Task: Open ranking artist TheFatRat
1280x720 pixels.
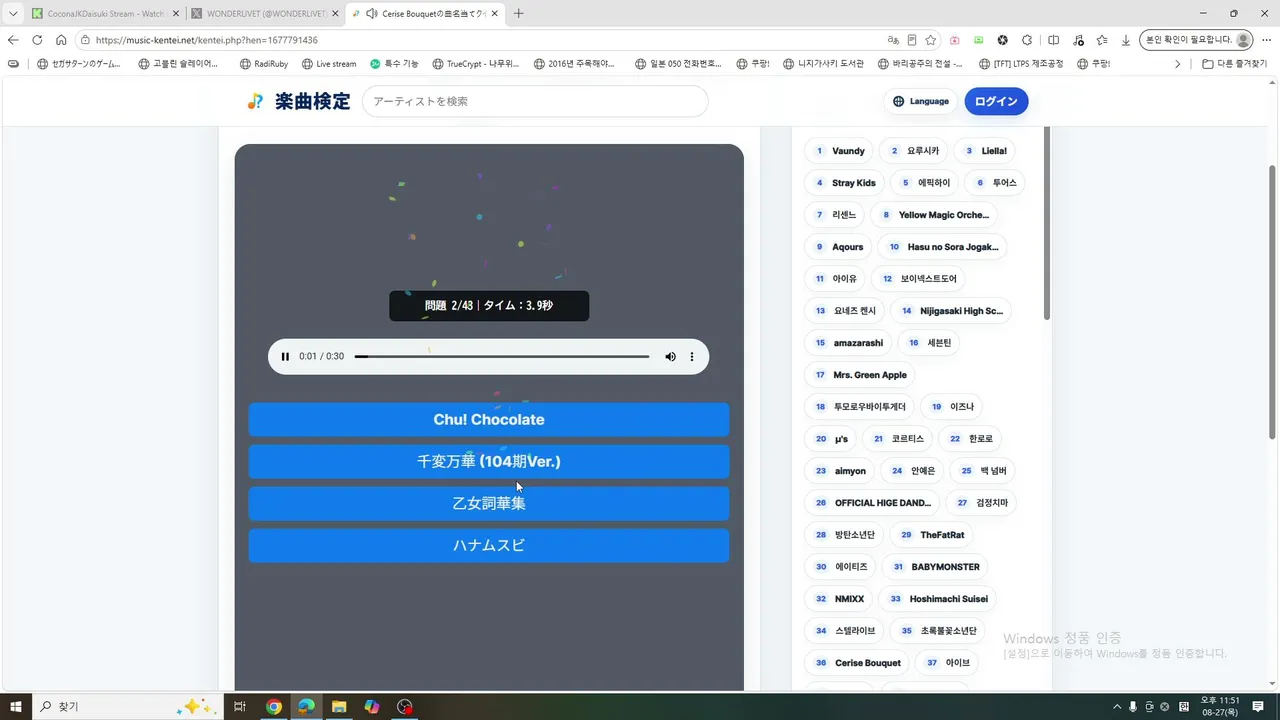Action: pyautogui.click(x=931, y=535)
